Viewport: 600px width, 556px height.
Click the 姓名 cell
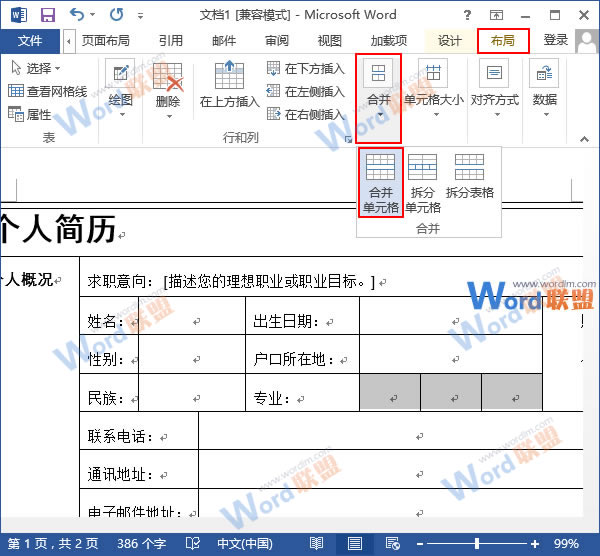coord(109,316)
